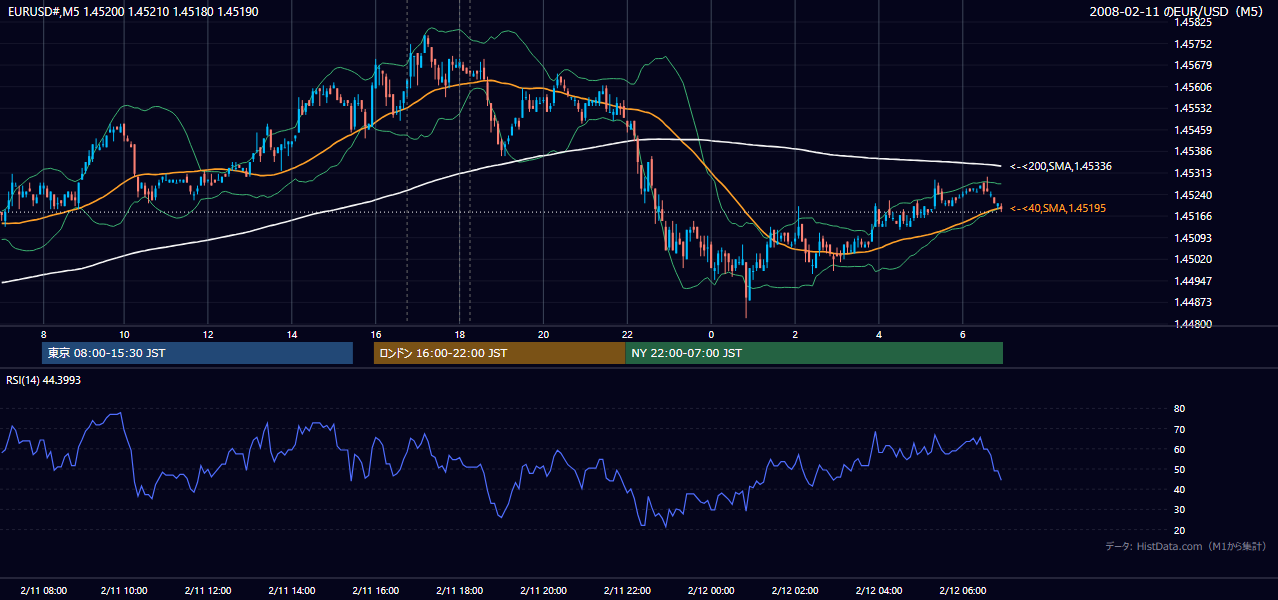The height and width of the screenshot is (600, 1278).
Task: Click the RSI 60 level label
Action: pos(1179,449)
